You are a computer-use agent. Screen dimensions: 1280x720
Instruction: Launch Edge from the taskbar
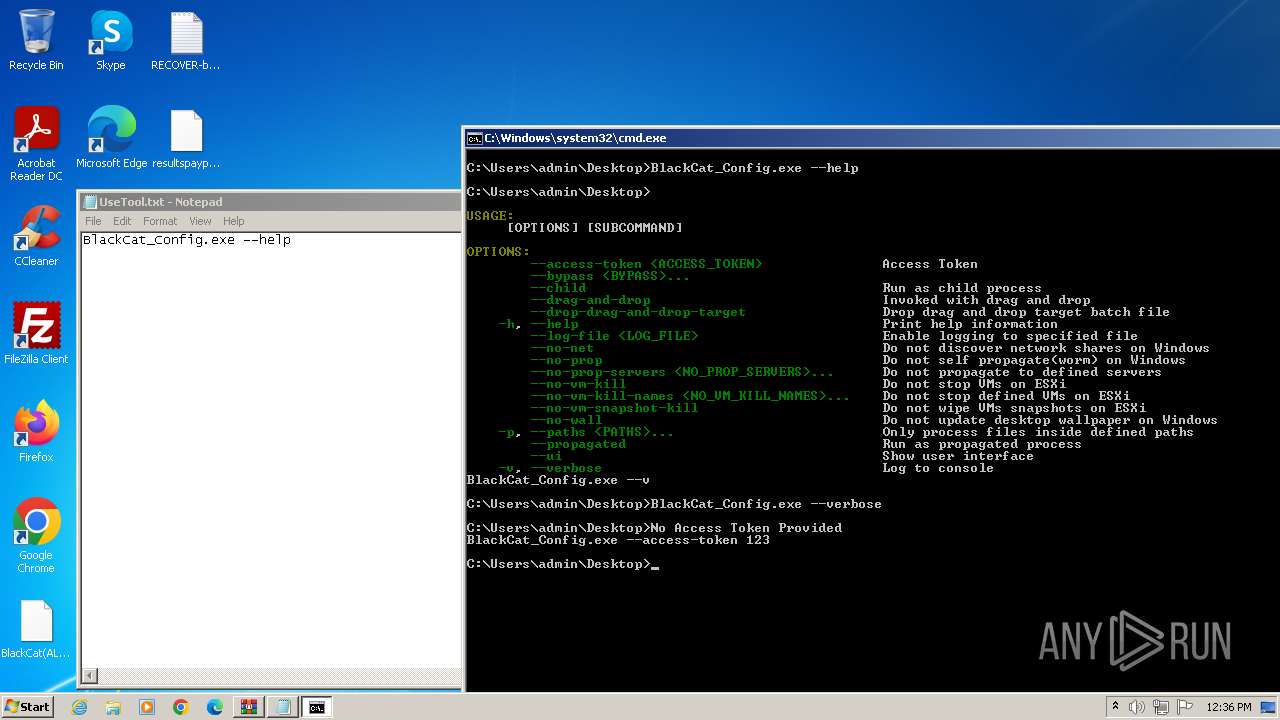pyautogui.click(x=215, y=707)
